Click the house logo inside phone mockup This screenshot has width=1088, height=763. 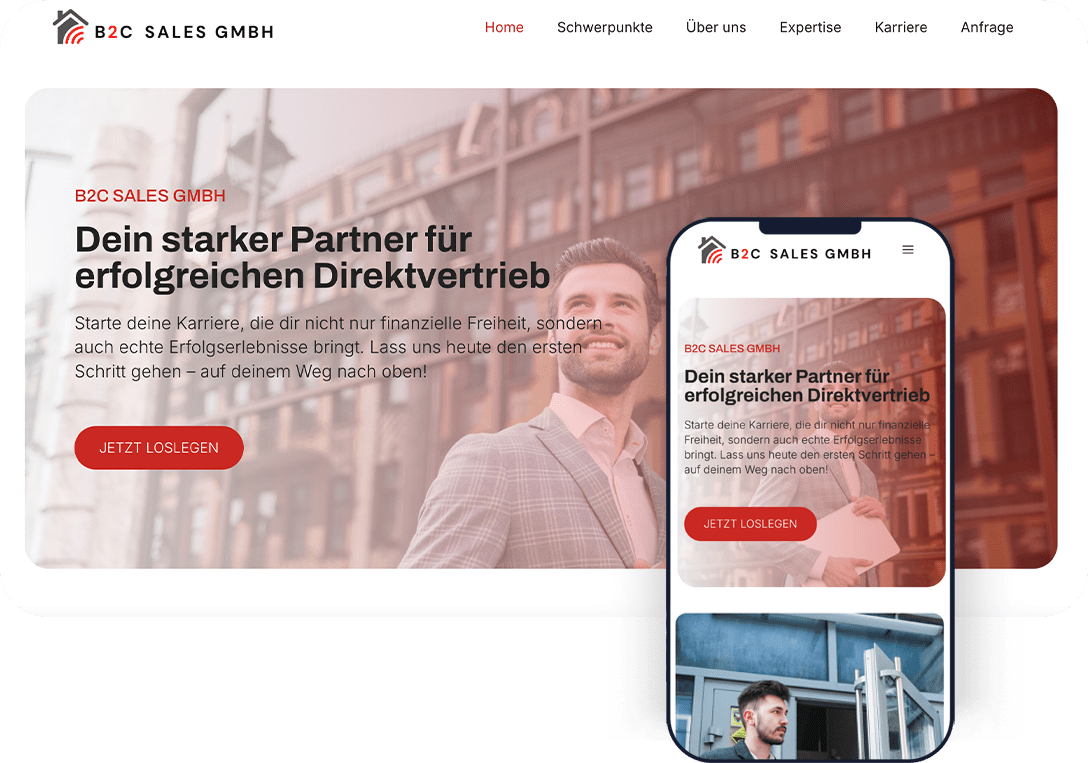click(711, 250)
